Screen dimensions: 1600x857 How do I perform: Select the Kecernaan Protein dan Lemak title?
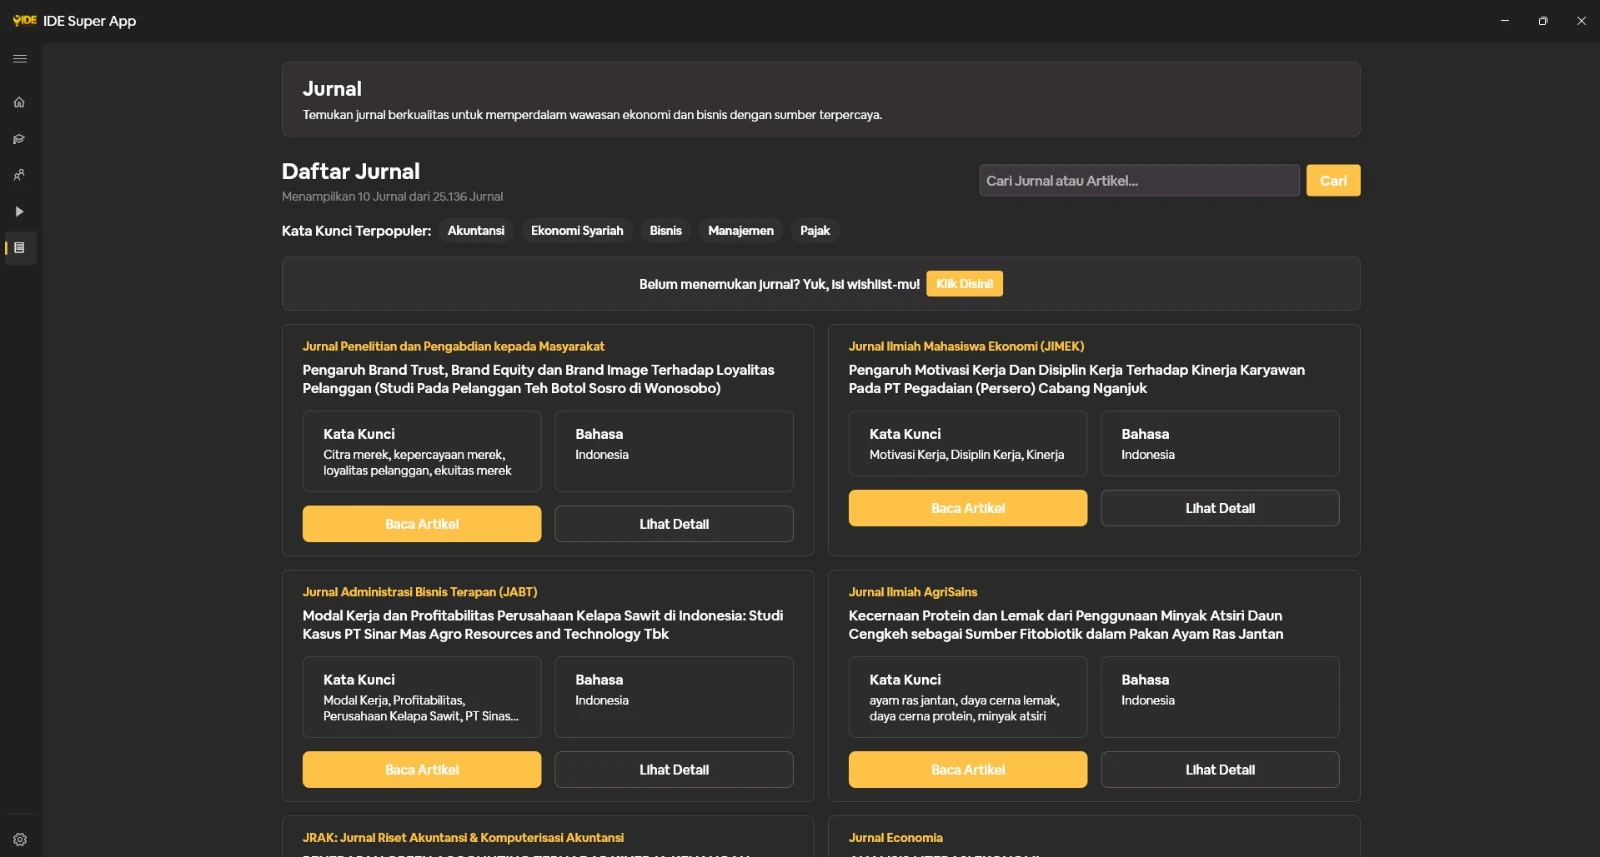[x=1066, y=625]
